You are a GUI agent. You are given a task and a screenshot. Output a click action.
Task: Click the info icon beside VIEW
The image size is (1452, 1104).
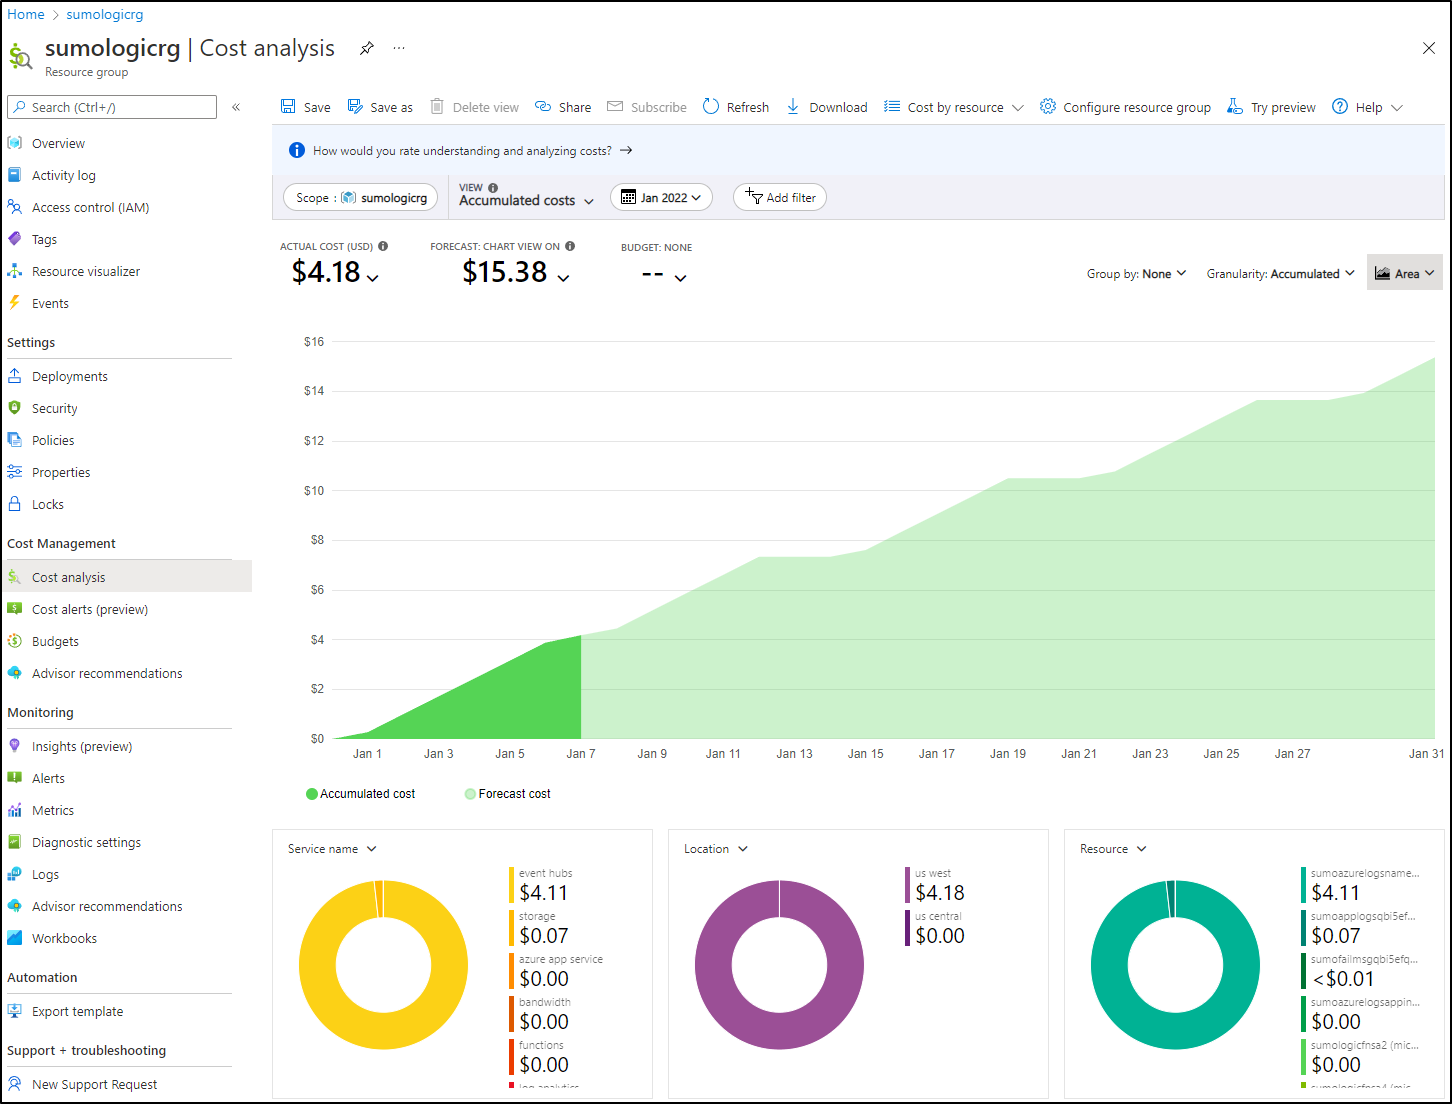[493, 188]
